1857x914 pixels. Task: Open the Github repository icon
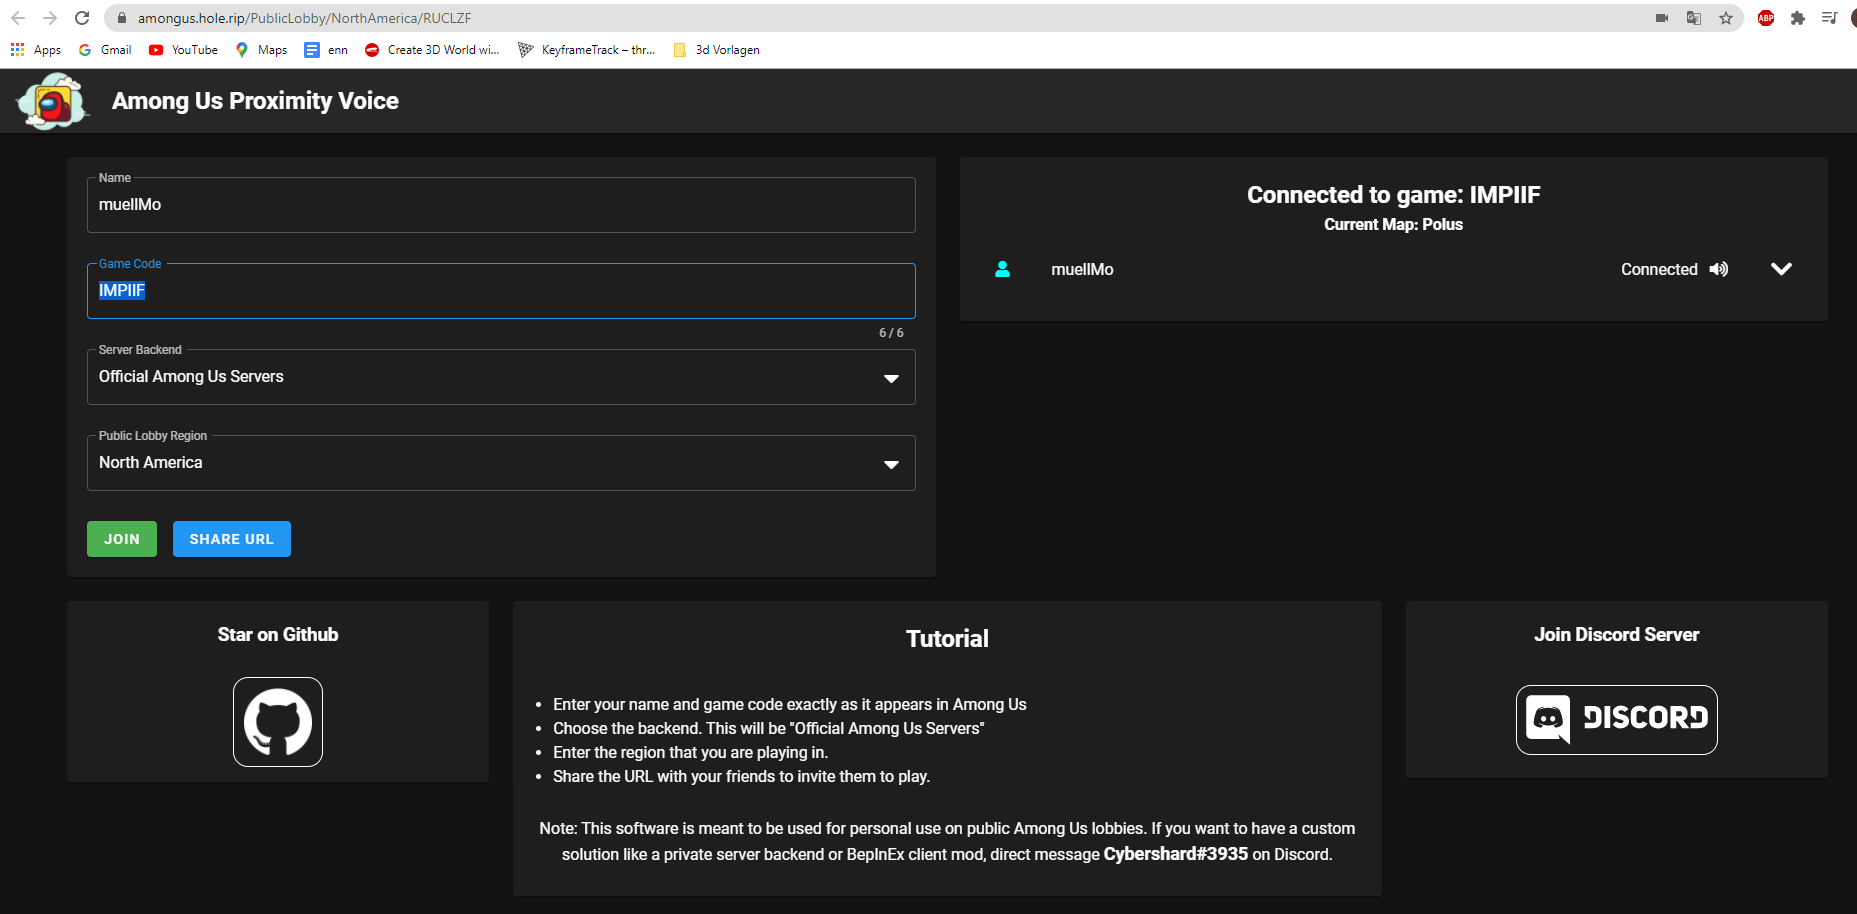tap(278, 722)
